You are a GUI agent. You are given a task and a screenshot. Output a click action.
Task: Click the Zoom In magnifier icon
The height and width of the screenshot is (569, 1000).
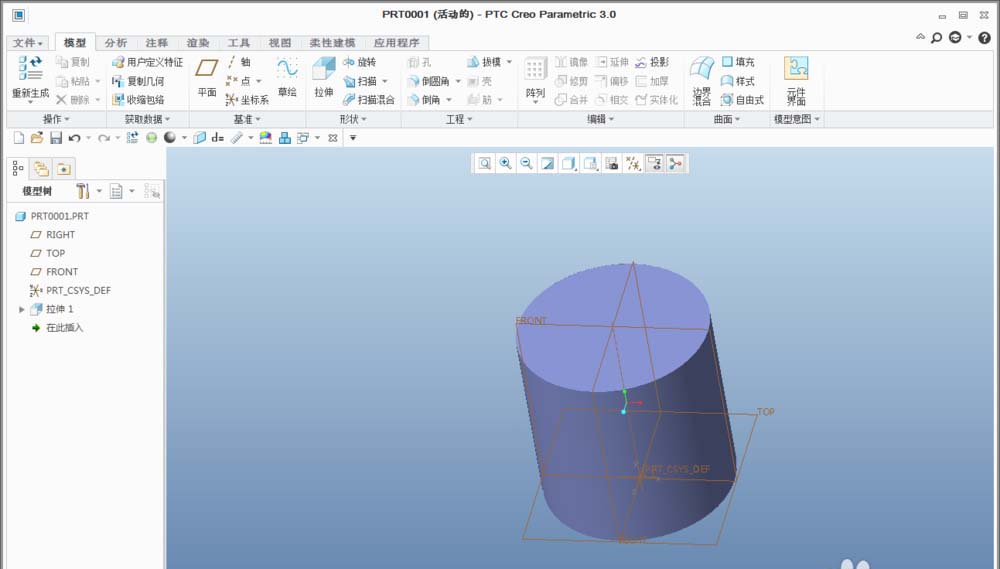tap(505, 164)
